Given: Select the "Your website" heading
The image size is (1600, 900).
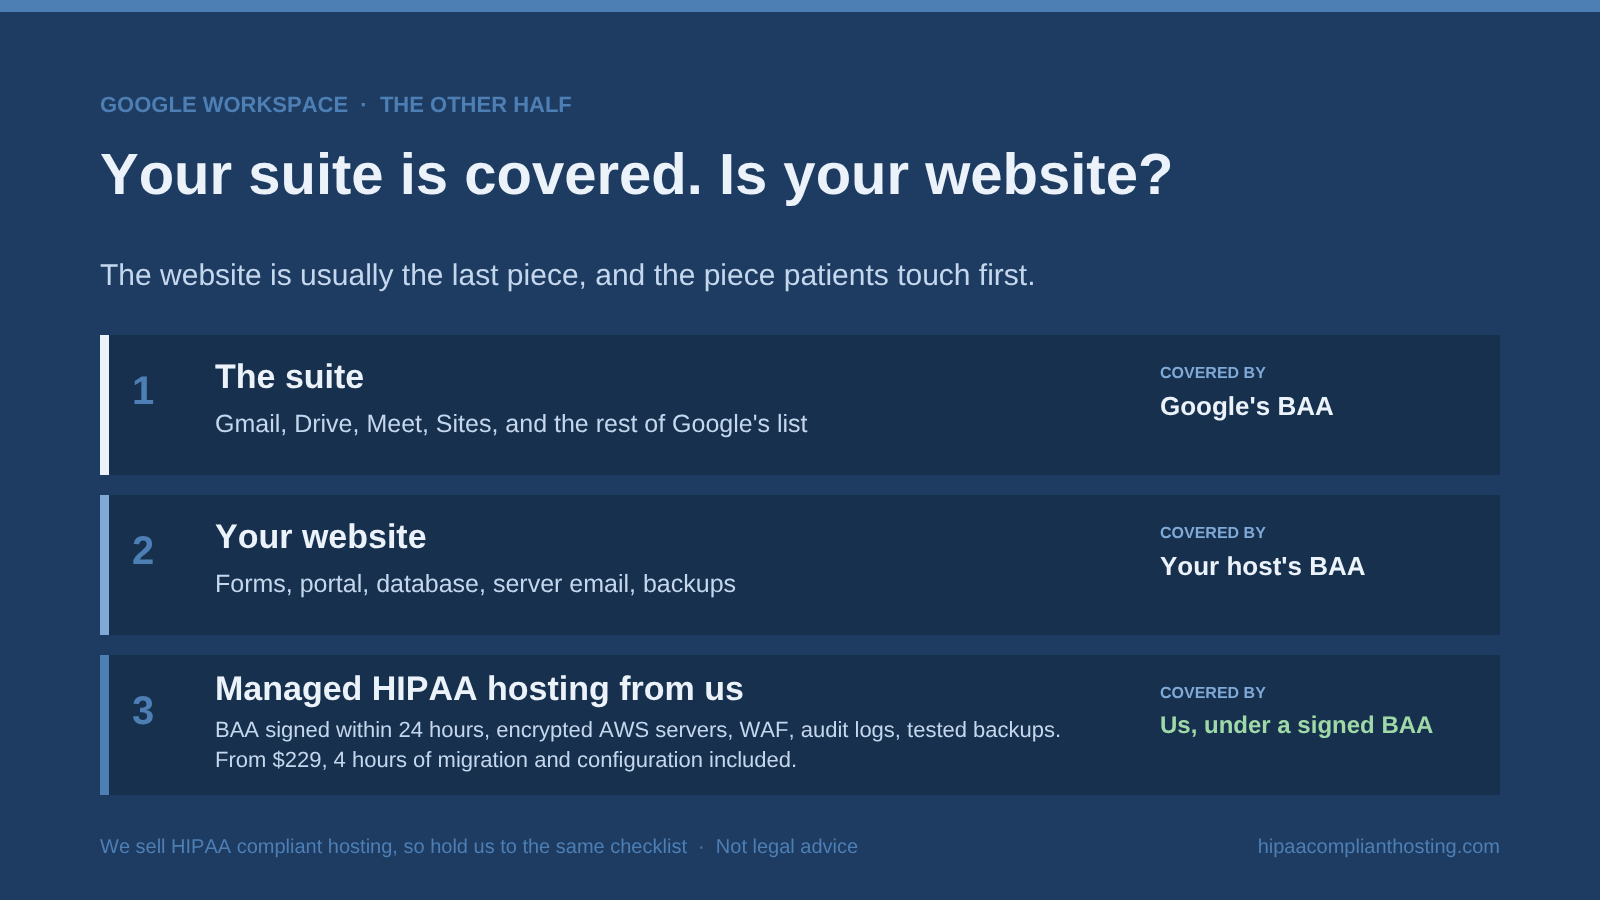Looking at the screenshot, I should pos(320,537).
